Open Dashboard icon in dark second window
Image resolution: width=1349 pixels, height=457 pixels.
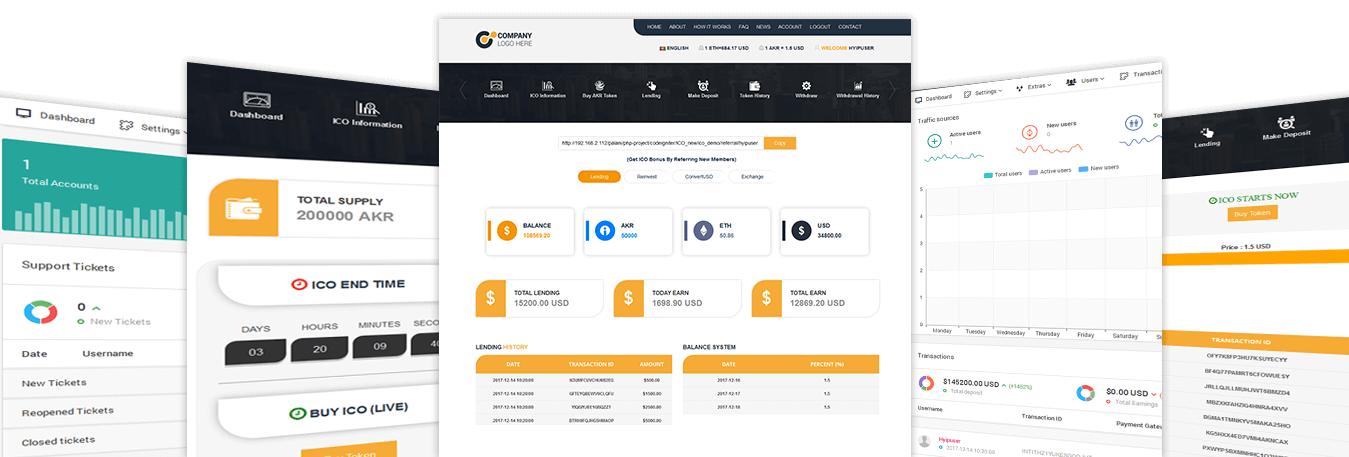(x=256, y=101)
